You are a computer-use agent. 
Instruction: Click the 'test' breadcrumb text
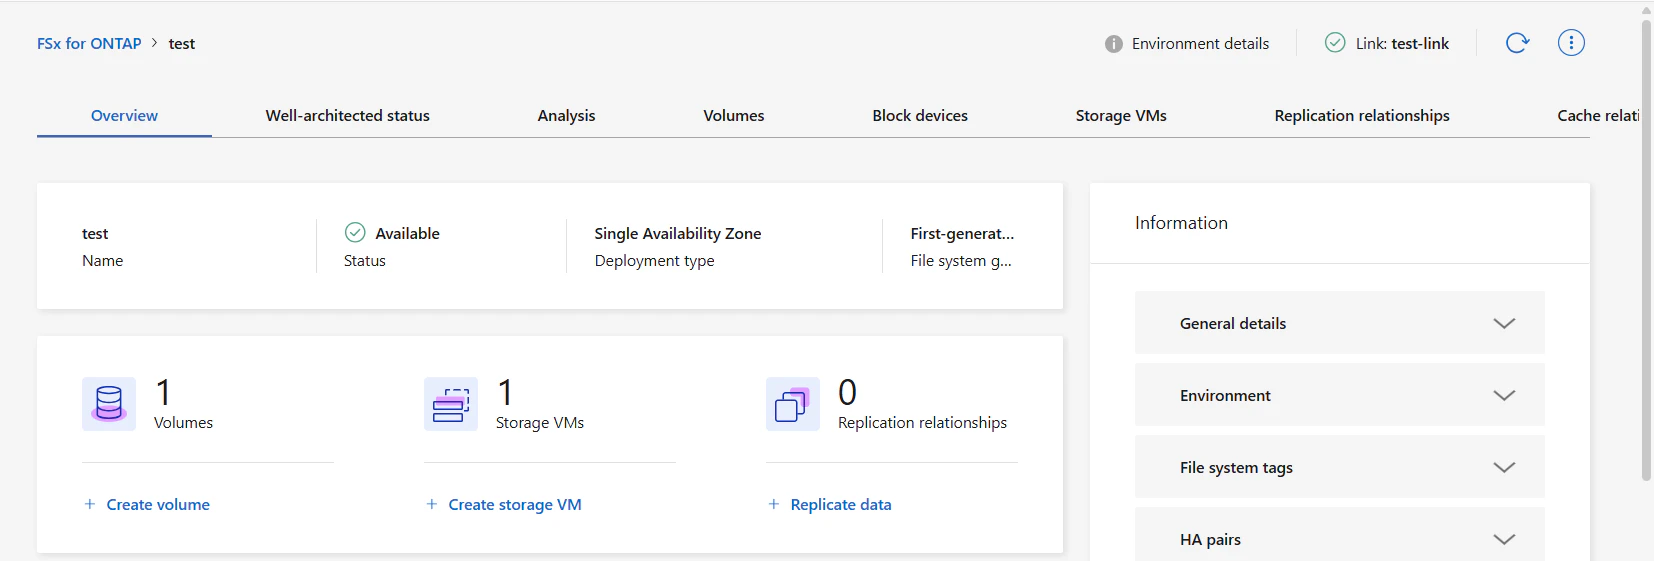coord(182,44)
